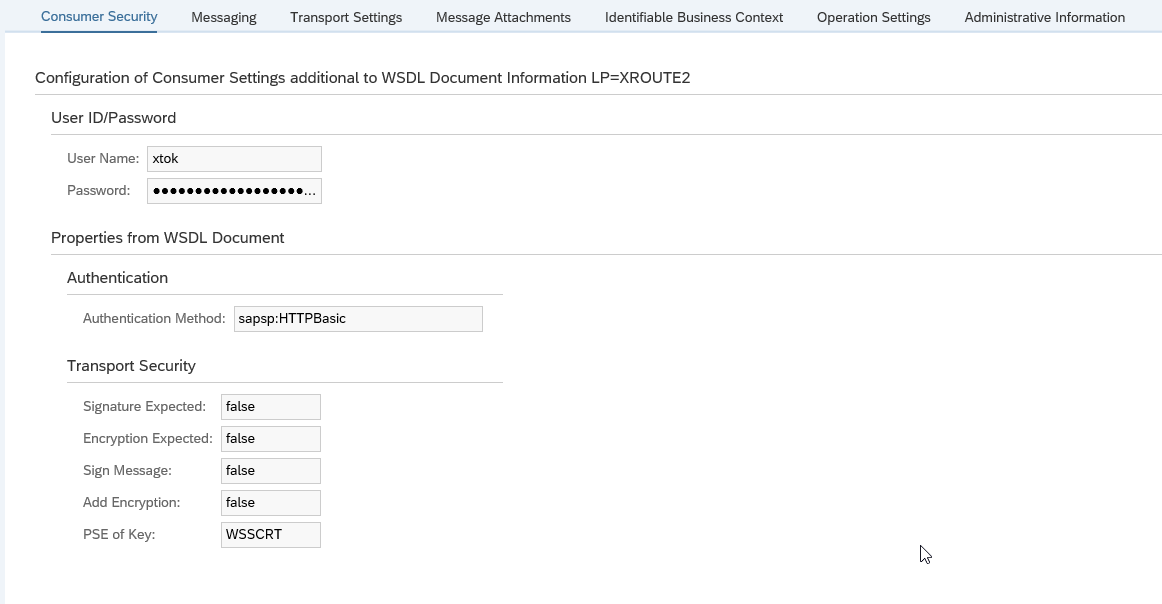Click the Configuration of Consumer Settings title
This screenshot has height=604, width=1162.
point(362,78)
